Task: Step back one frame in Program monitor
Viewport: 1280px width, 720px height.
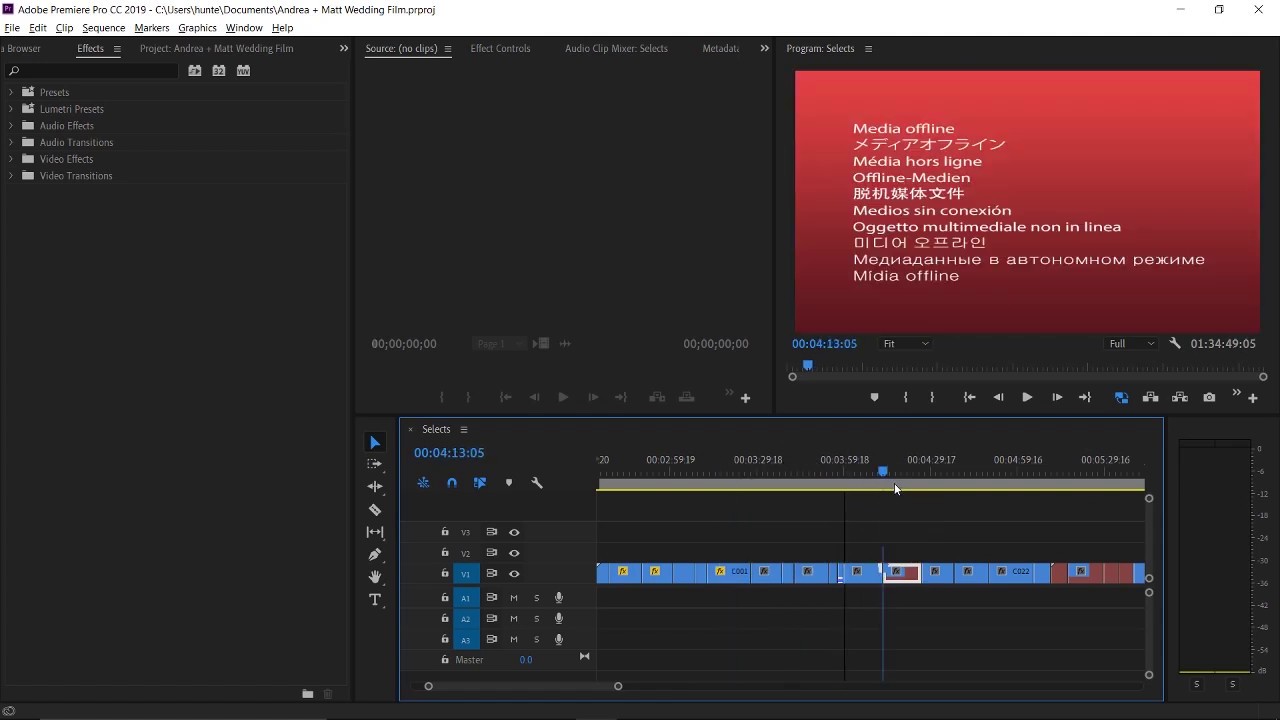Action: [x=998, y=397]
